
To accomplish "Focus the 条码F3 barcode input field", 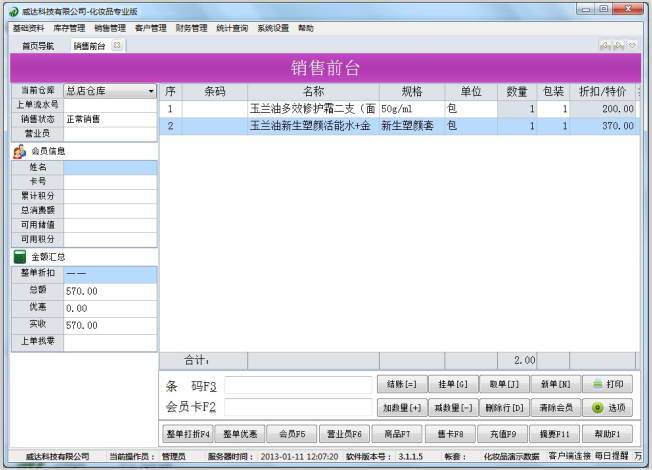I will coord(298,385).
